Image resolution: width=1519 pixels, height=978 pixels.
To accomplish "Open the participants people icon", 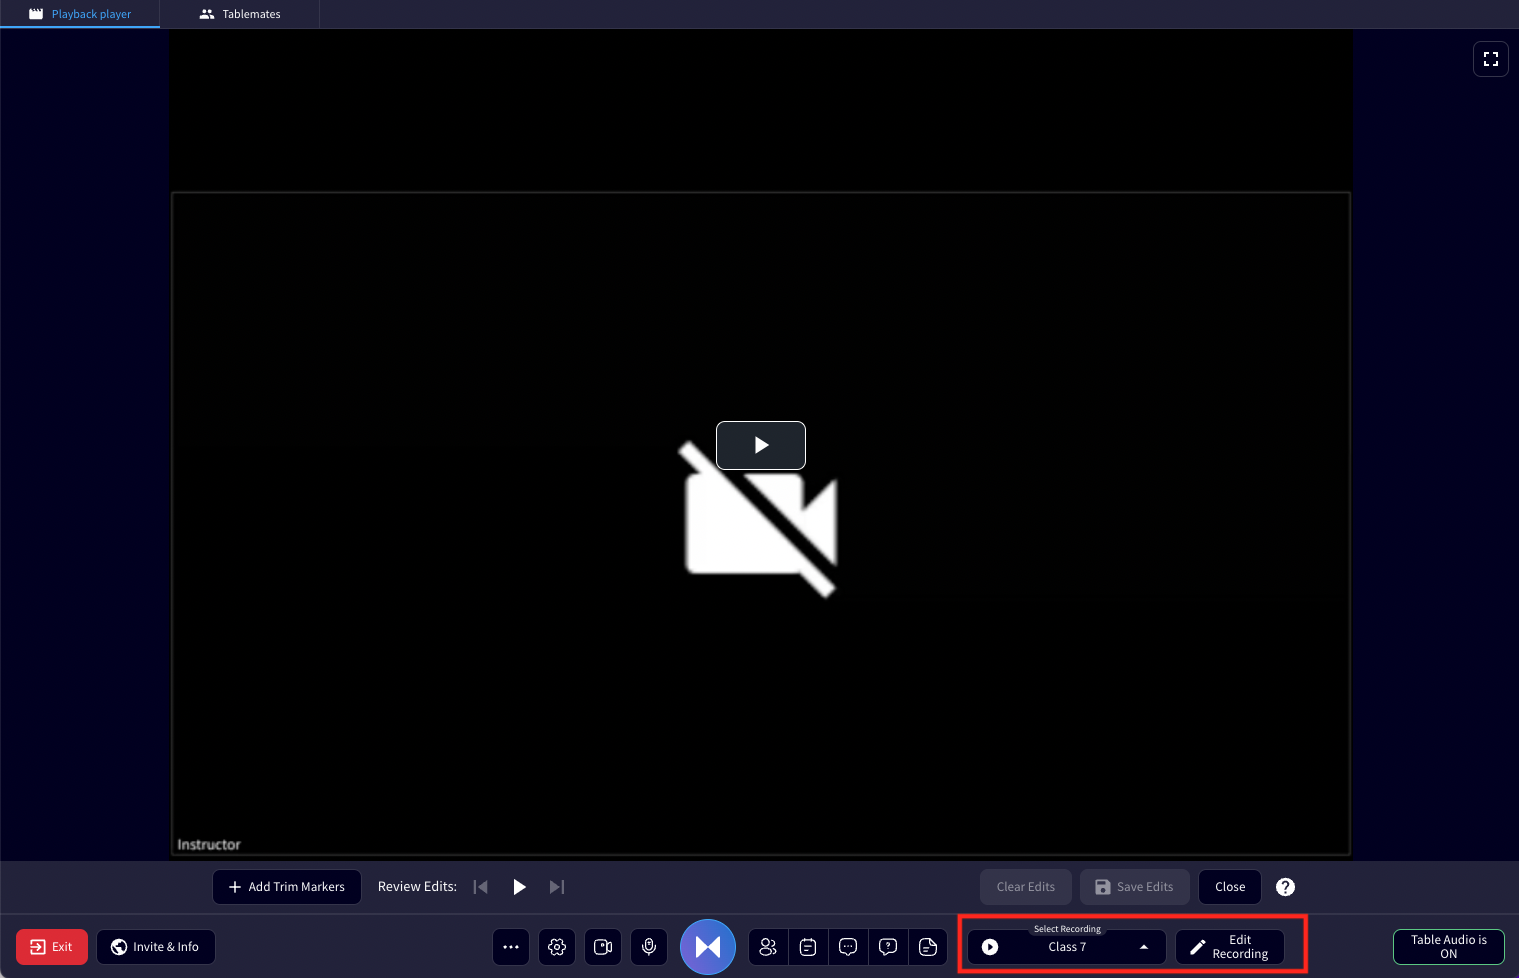I will (x=768, y=947).
